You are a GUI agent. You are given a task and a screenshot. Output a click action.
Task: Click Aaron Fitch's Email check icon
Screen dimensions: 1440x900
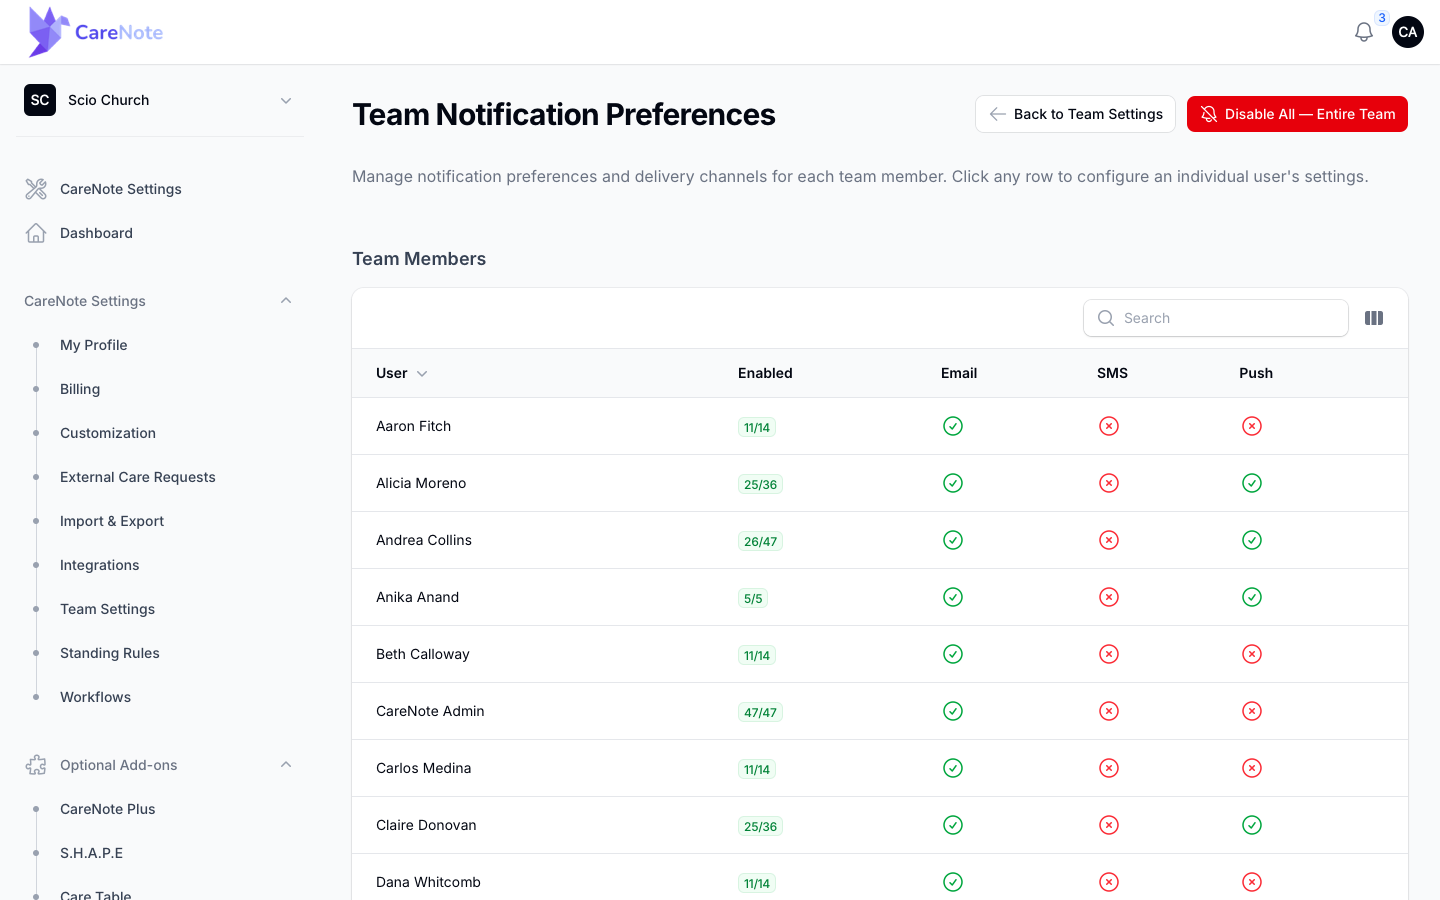pos(953,426)
